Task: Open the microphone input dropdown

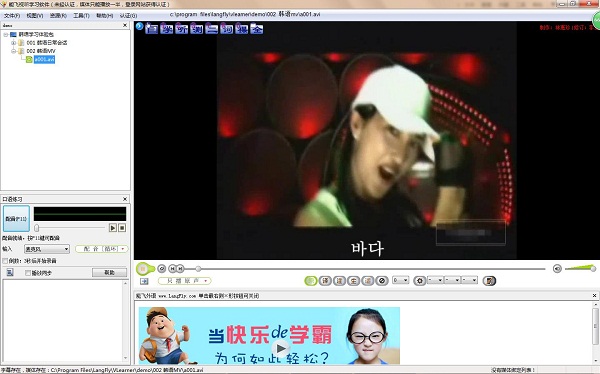Action: pyautogui.click(x=47, y=249)
